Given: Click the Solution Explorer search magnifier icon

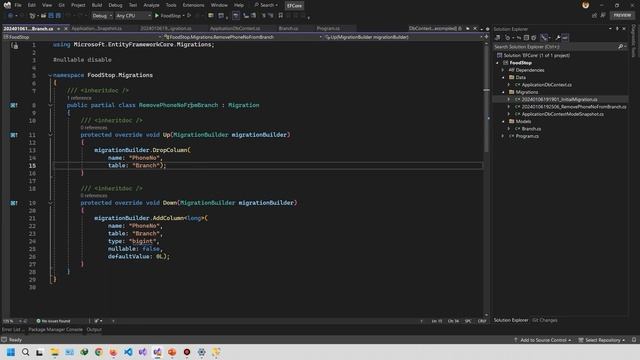Looking at the screenshot, I should [620, 47].
